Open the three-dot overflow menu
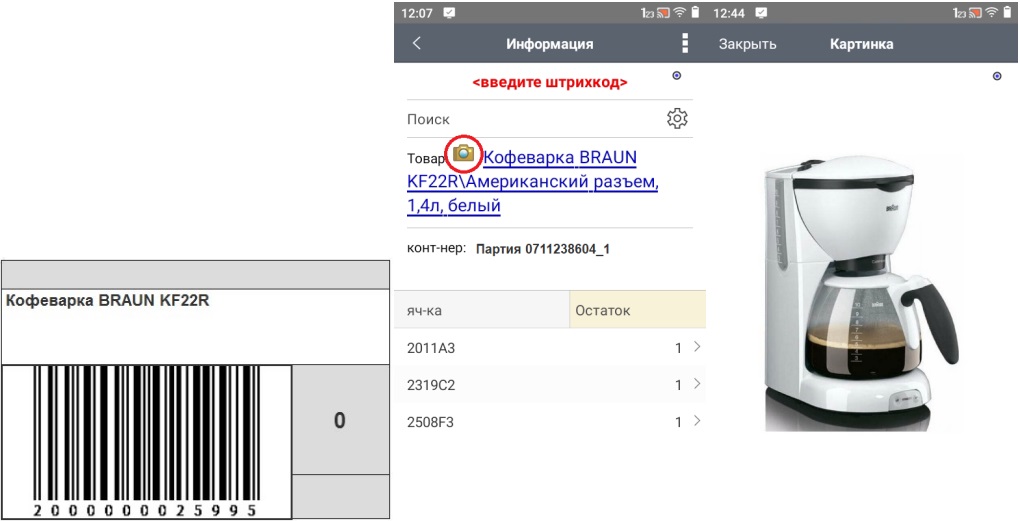This screenshot has height=521, width=1020. pos(685,43)
